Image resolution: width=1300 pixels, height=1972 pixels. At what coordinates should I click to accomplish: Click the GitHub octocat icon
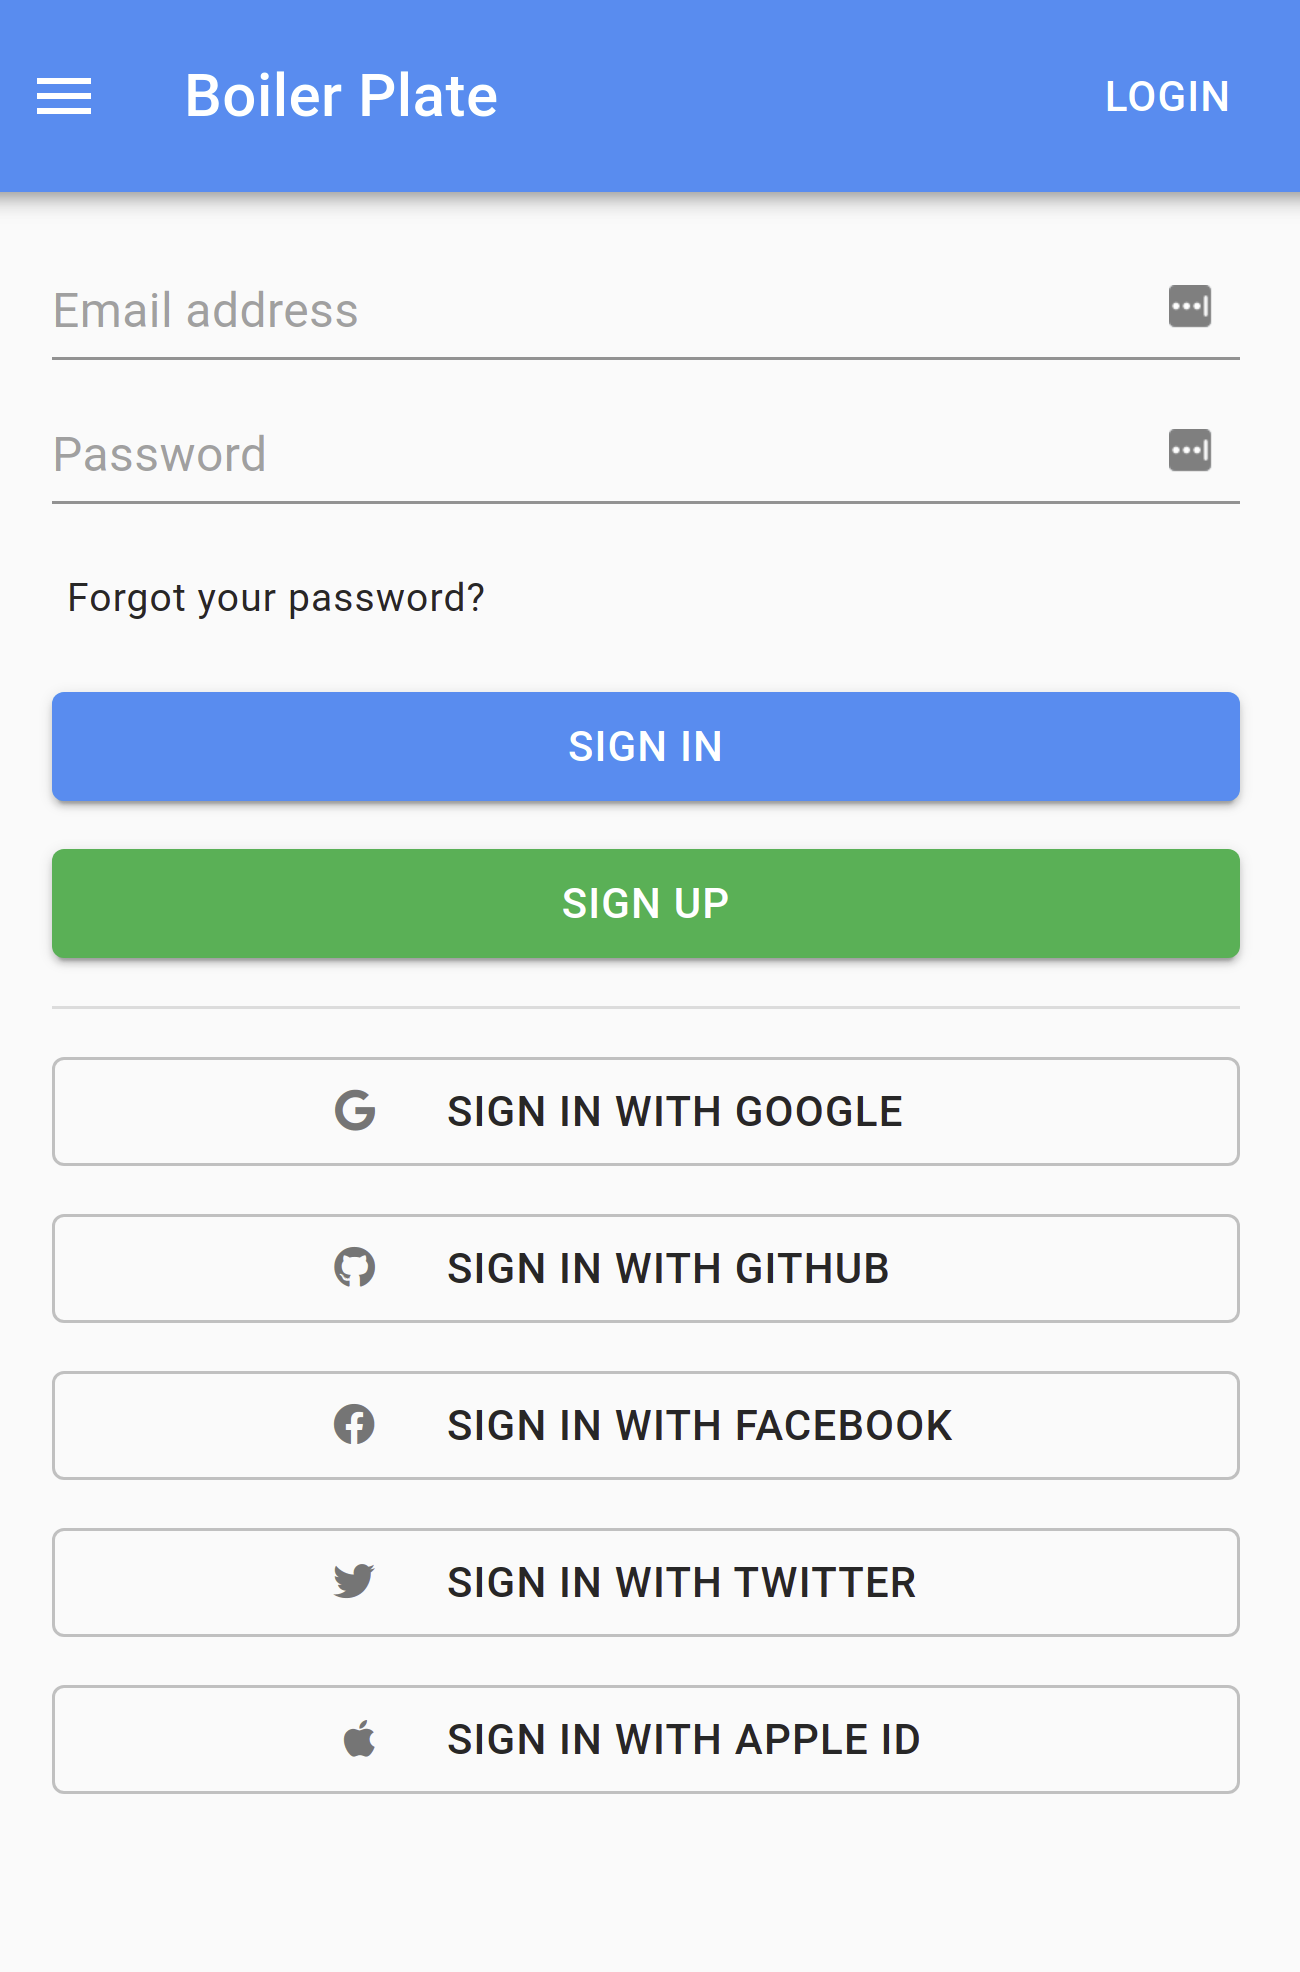pos(355,1268)
